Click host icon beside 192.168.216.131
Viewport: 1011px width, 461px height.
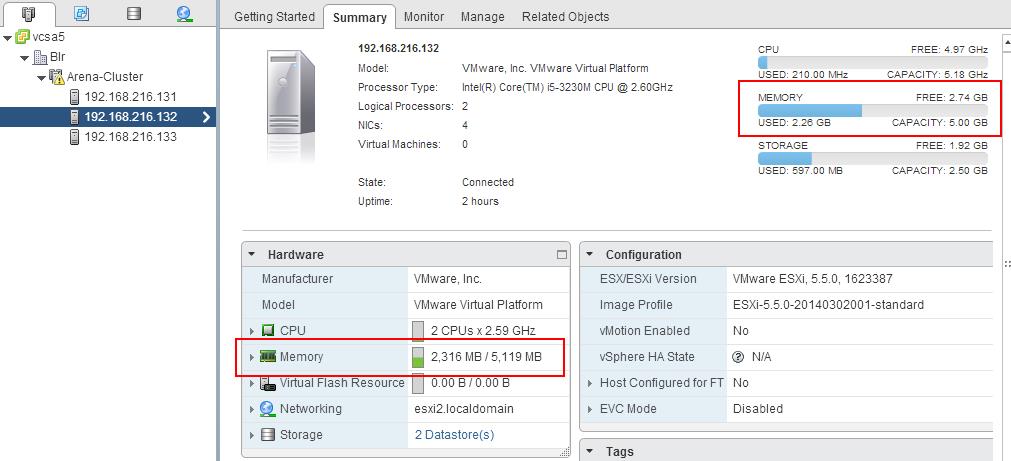point(75,97)
